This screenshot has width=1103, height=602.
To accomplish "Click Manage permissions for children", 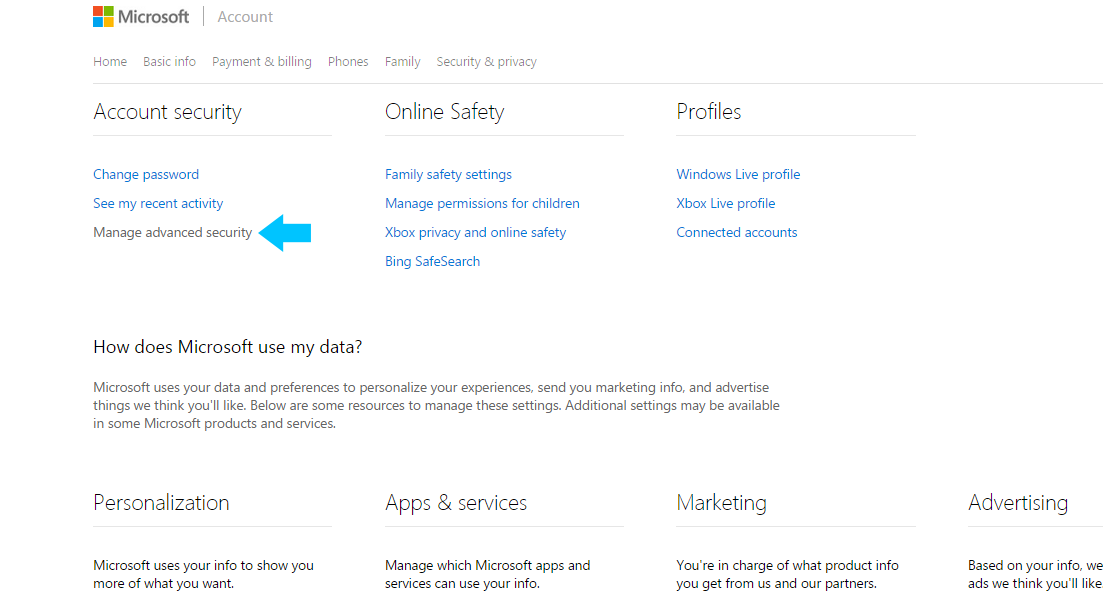I will [482, 203].
